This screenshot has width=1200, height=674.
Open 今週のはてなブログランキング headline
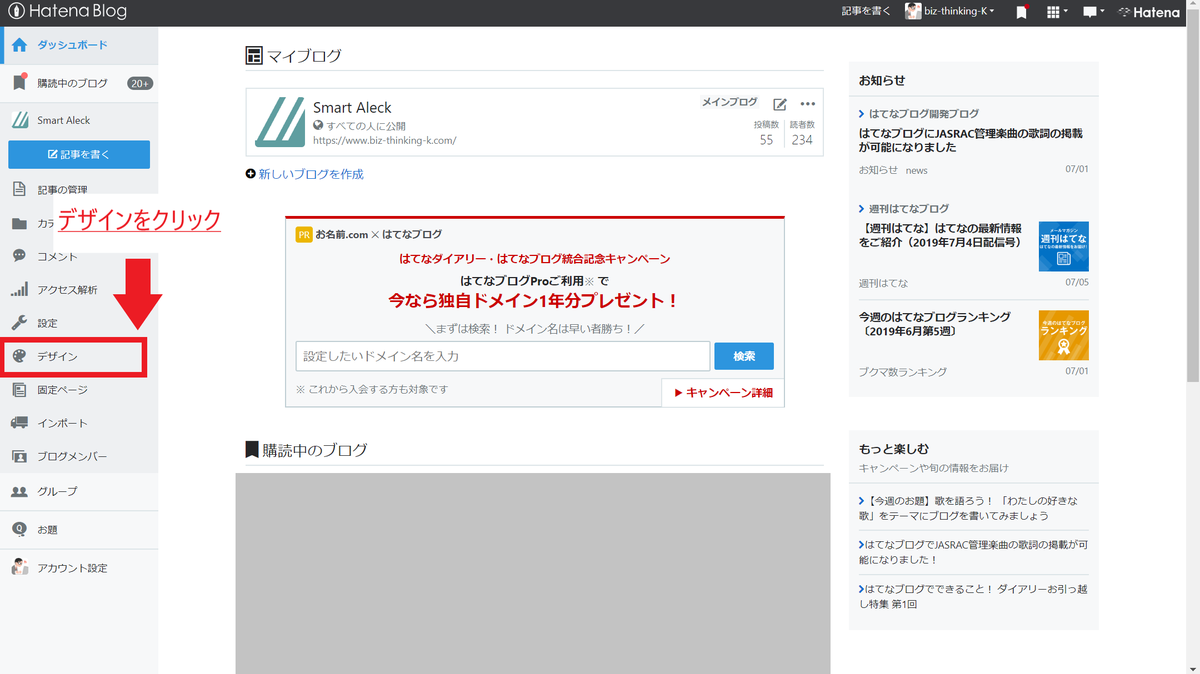point(935,324)
